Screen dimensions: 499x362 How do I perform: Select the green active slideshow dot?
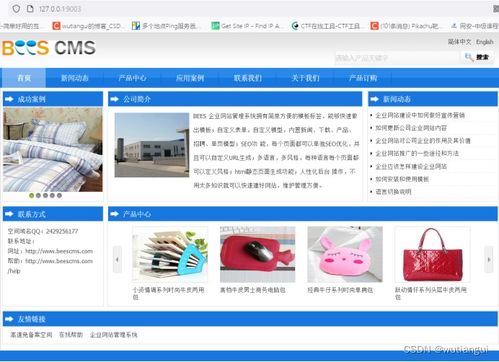[x=31, y=196]
